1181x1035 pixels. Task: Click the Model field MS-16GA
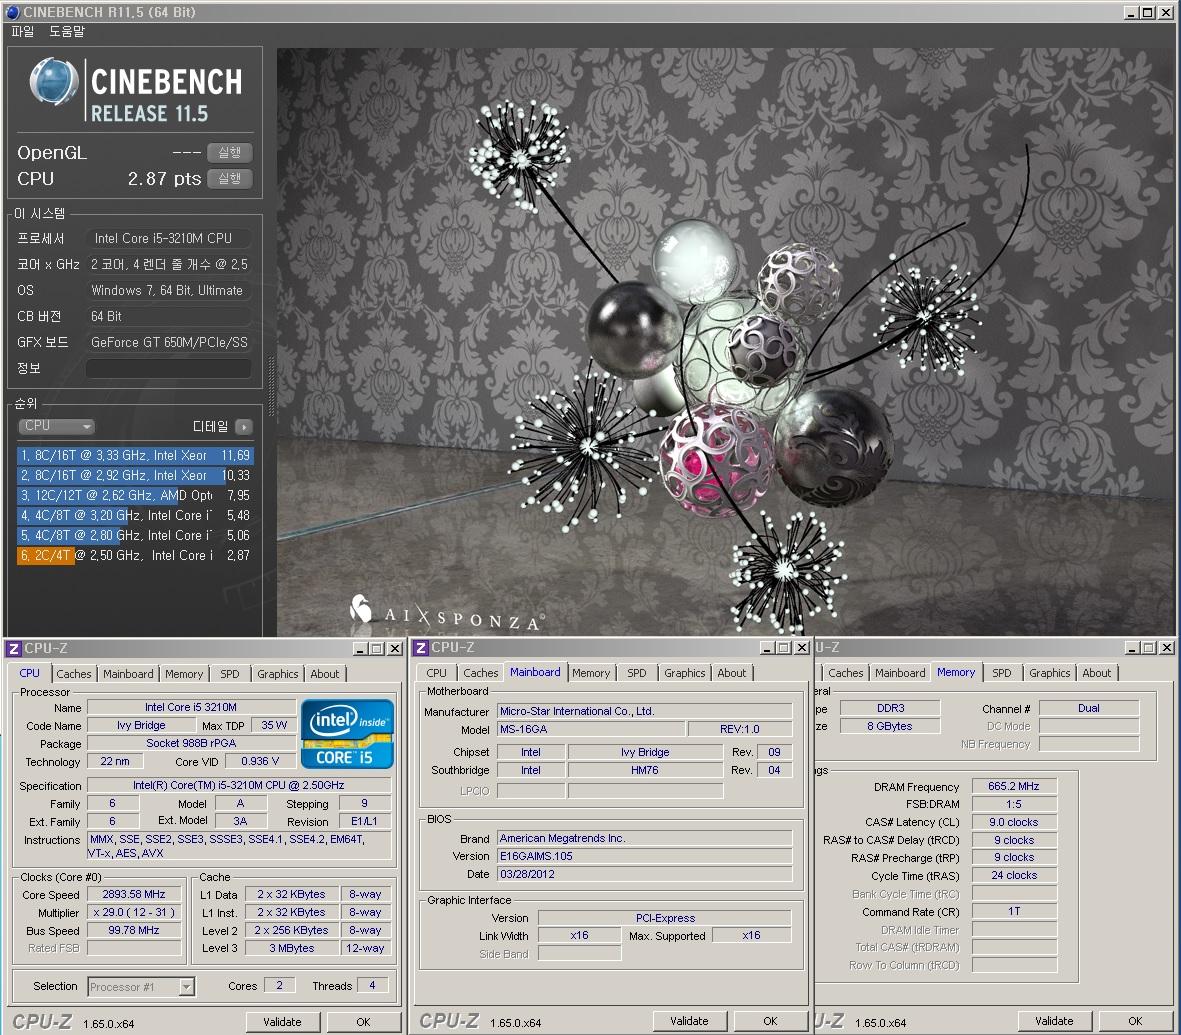tap(591, 729)
